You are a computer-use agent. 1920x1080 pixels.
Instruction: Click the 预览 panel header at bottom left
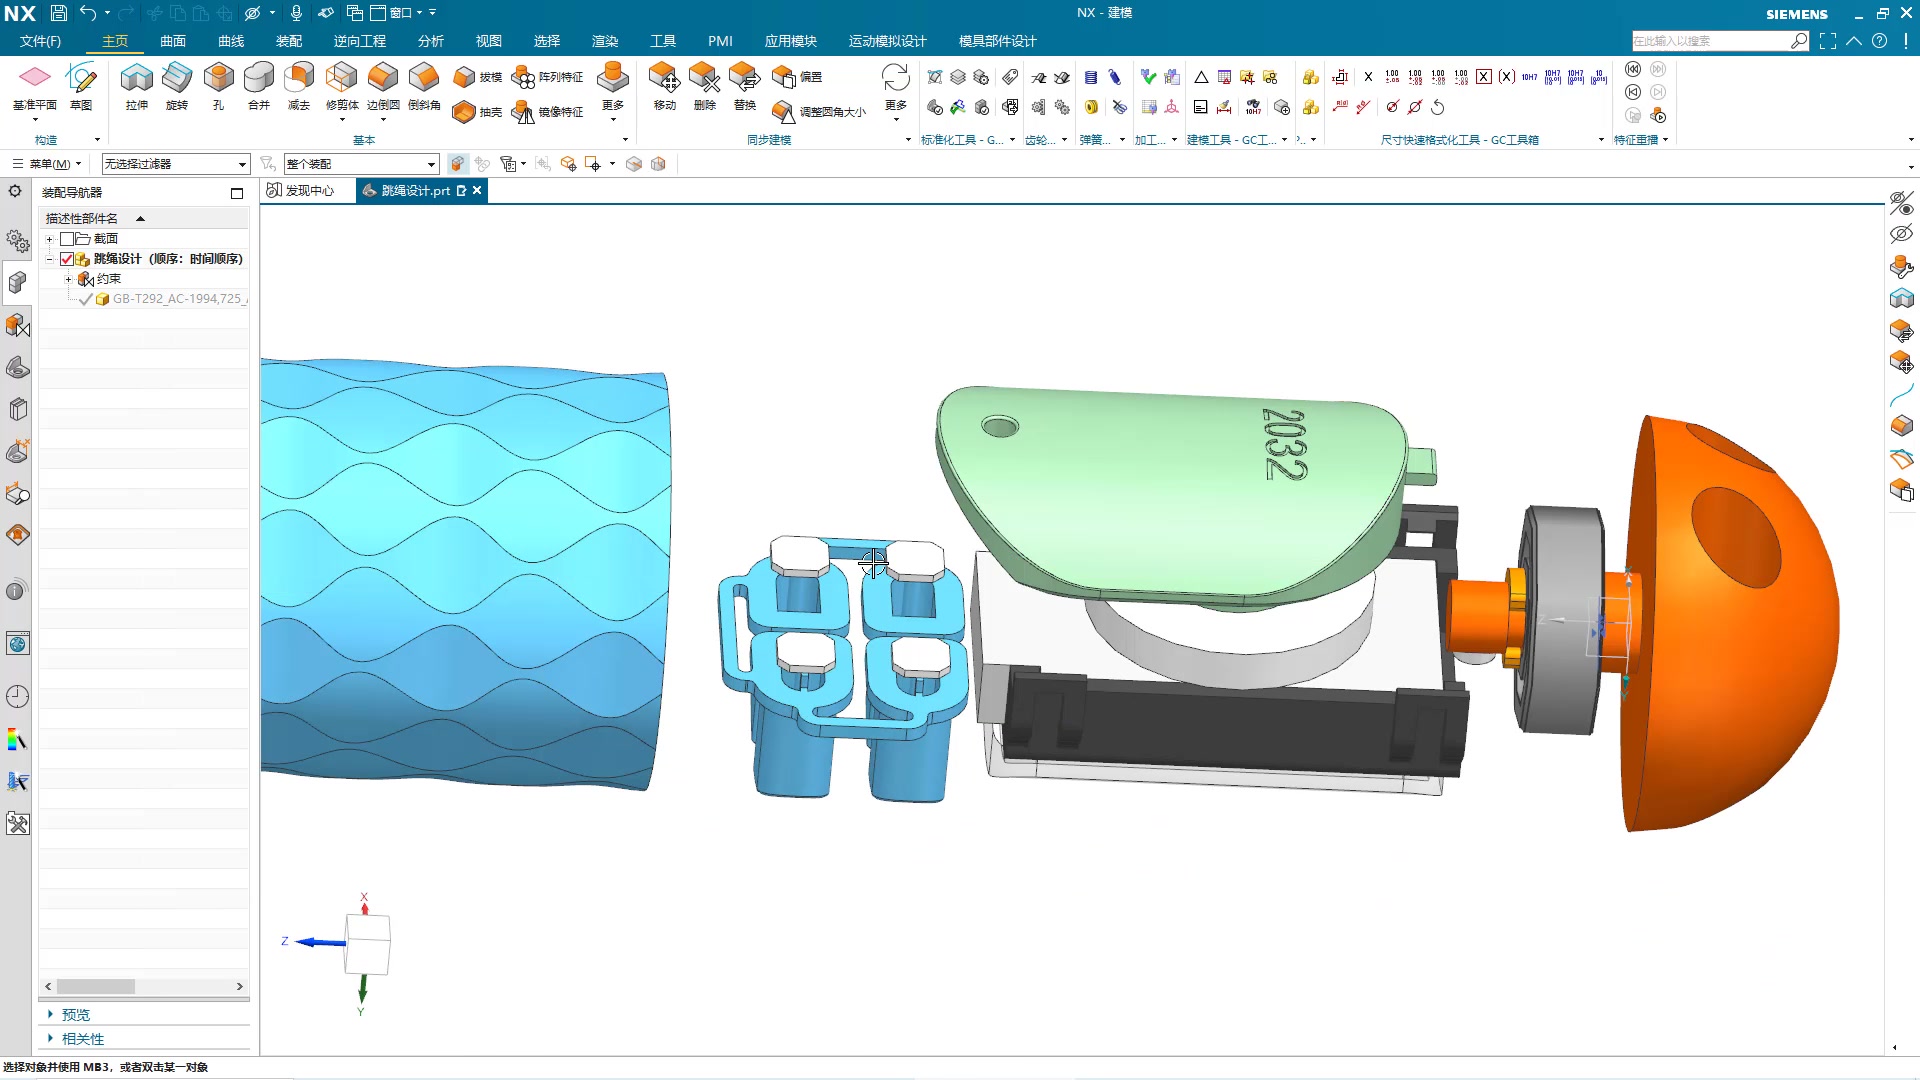coord(75,1013)
